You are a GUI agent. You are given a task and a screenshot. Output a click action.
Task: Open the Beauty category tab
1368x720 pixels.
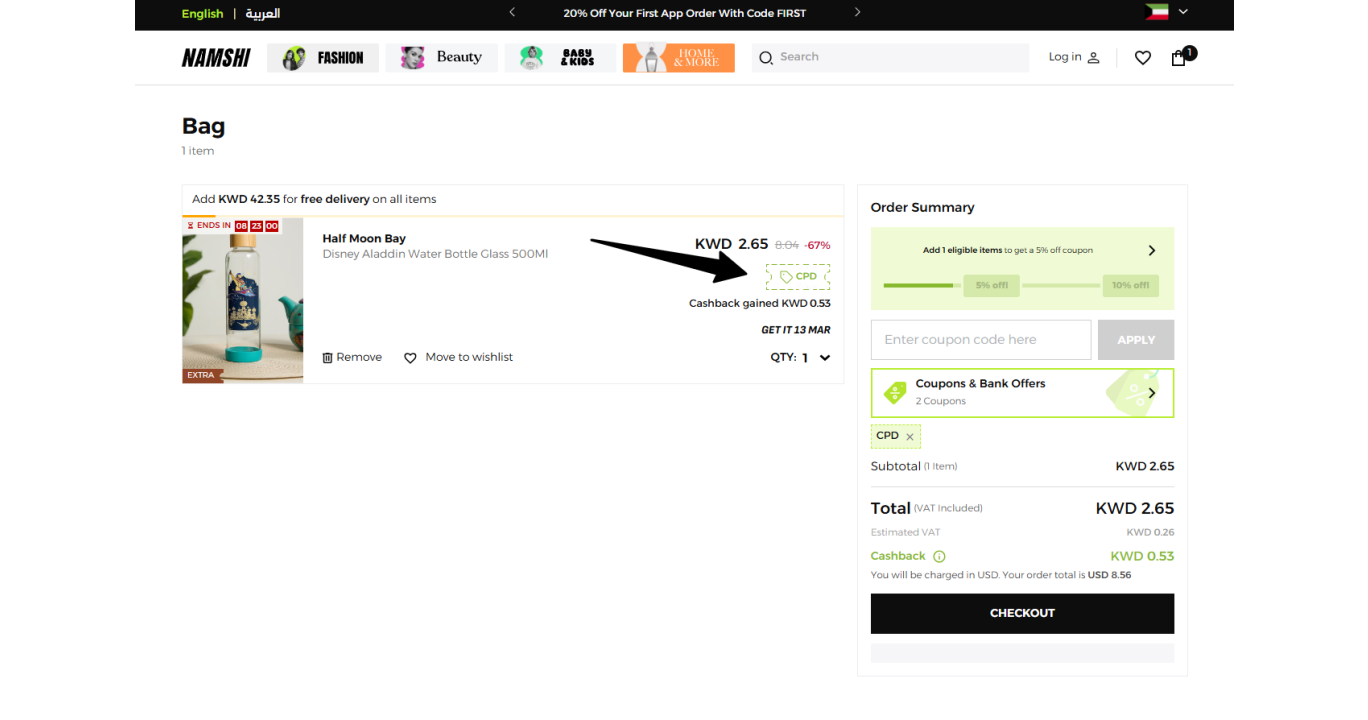(x=441, y=58)
